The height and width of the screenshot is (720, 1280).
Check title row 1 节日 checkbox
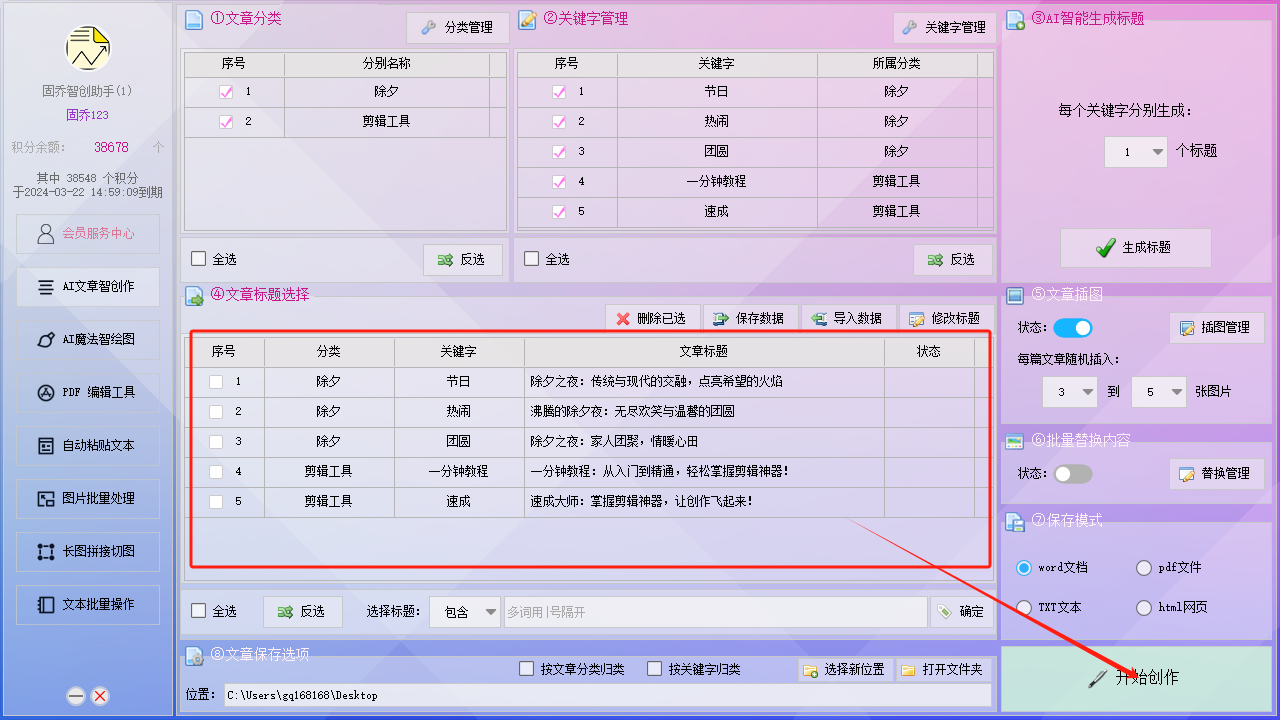click(x=216, y=381)
